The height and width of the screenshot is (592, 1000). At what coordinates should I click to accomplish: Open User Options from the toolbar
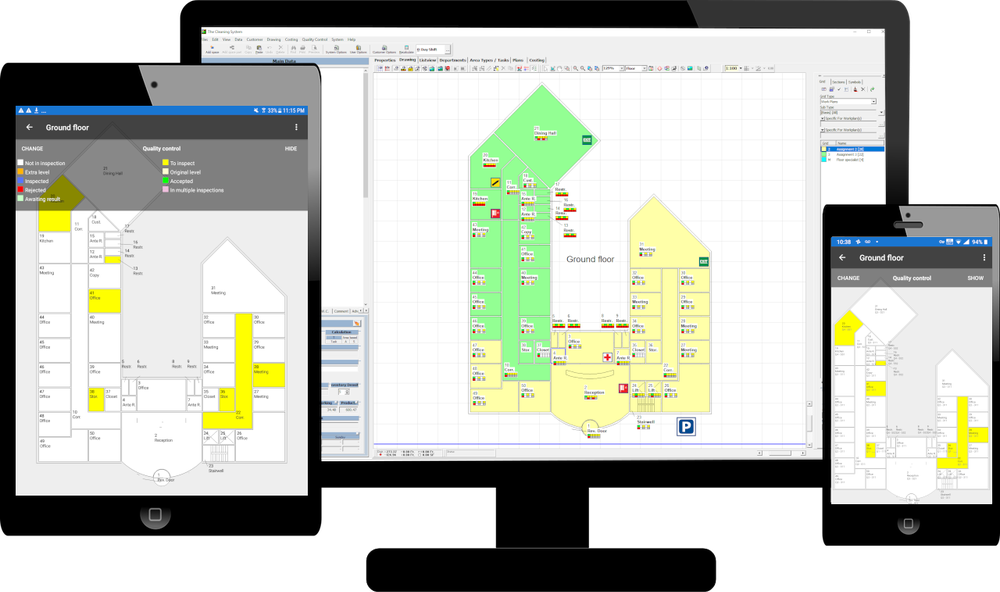point(358,48)
